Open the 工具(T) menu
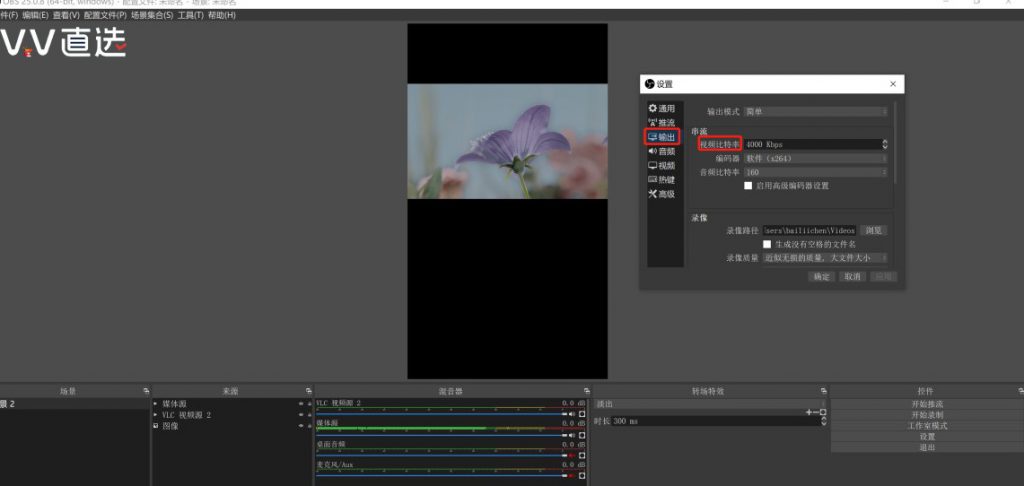The height and width of the screenshot is (486, 1024). 190,16
